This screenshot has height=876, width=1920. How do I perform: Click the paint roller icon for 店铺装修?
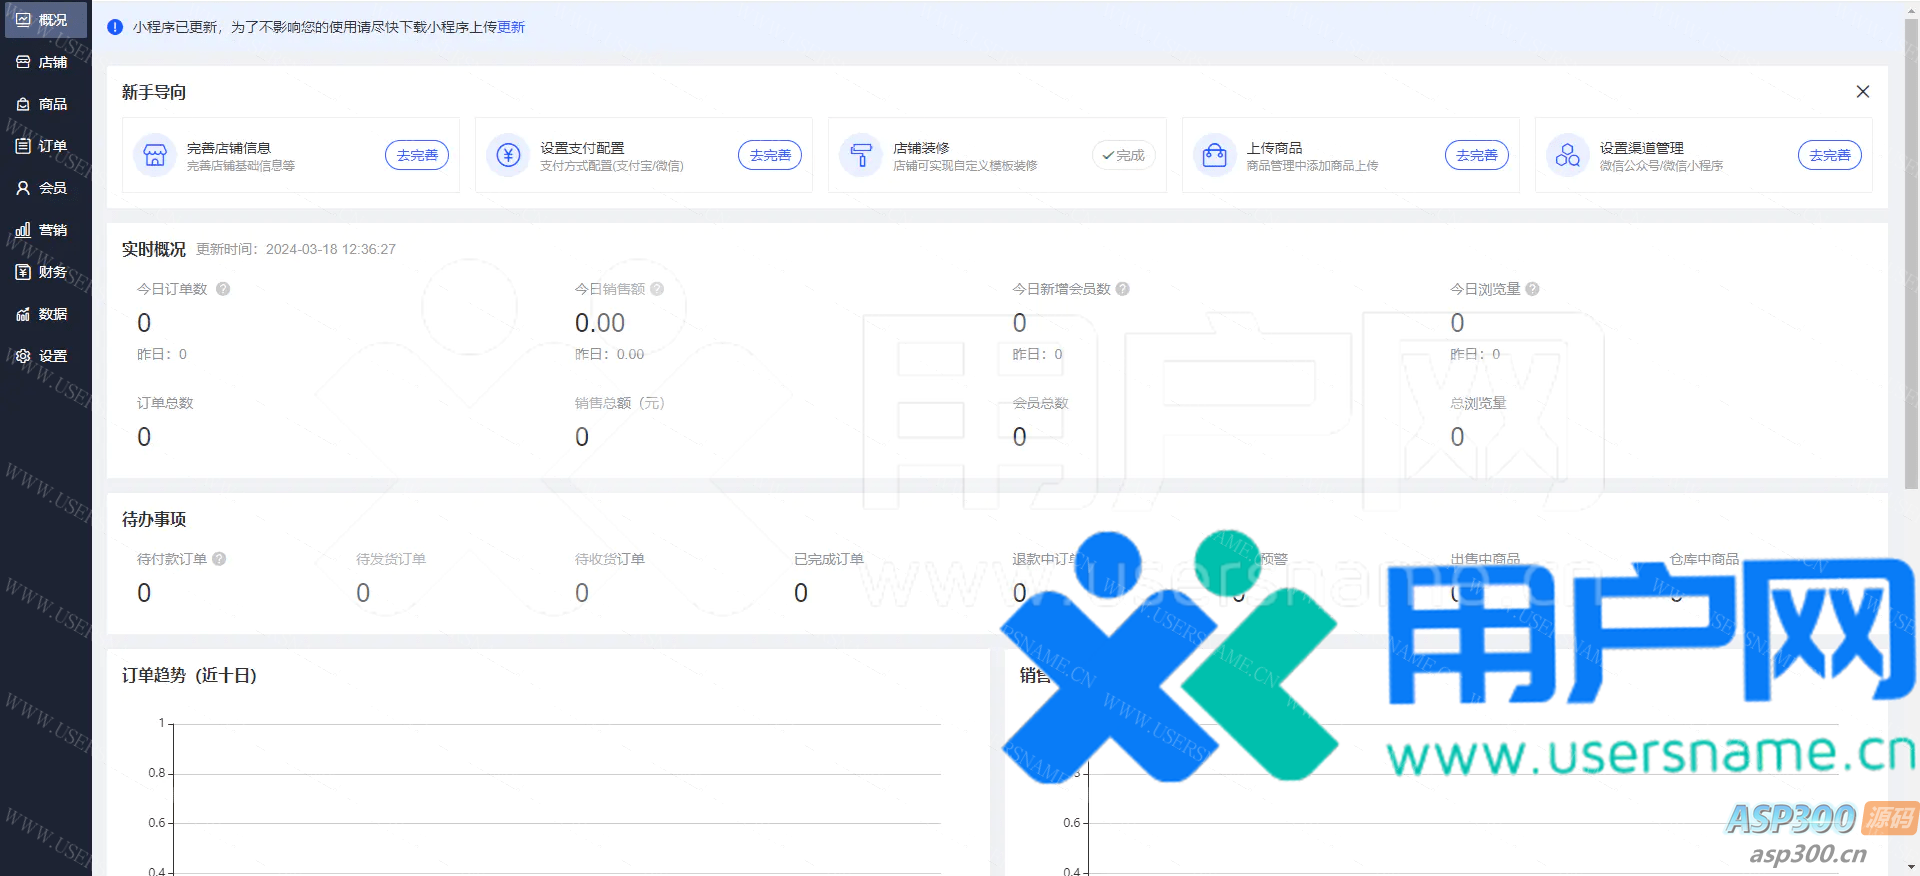click(x=861, y=155)
